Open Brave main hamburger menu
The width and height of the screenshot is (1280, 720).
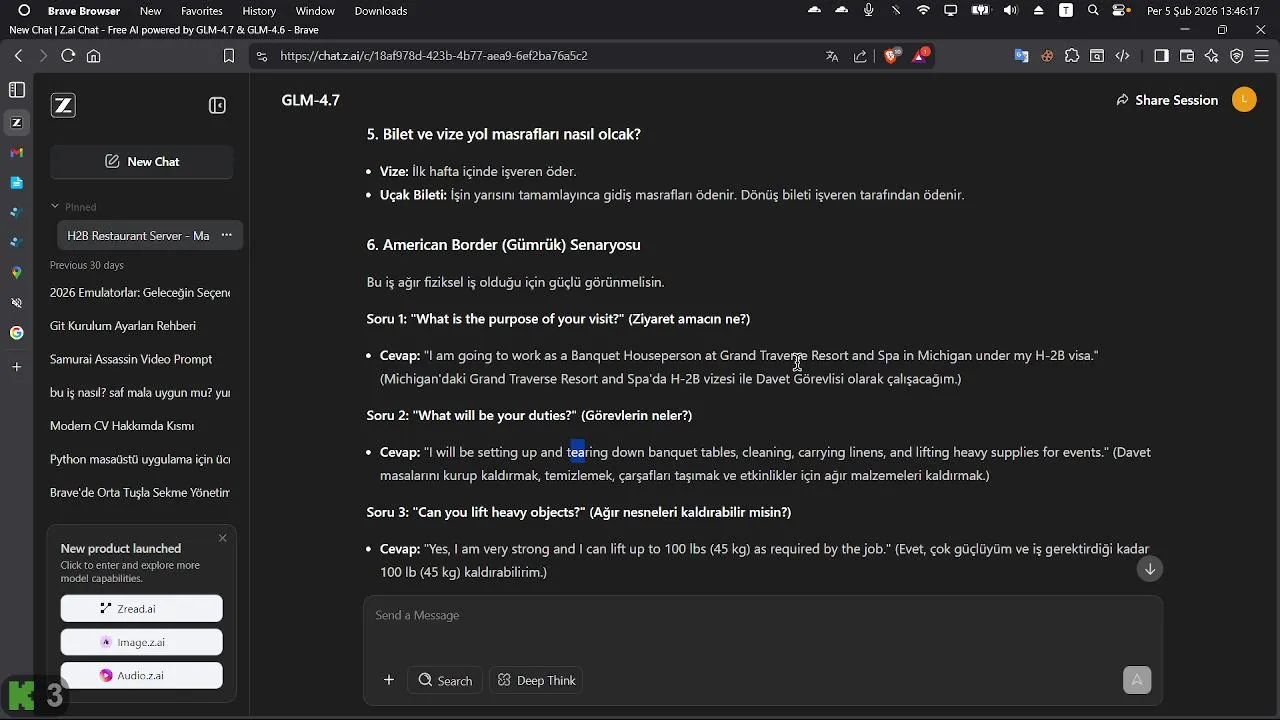point(1262,56)
